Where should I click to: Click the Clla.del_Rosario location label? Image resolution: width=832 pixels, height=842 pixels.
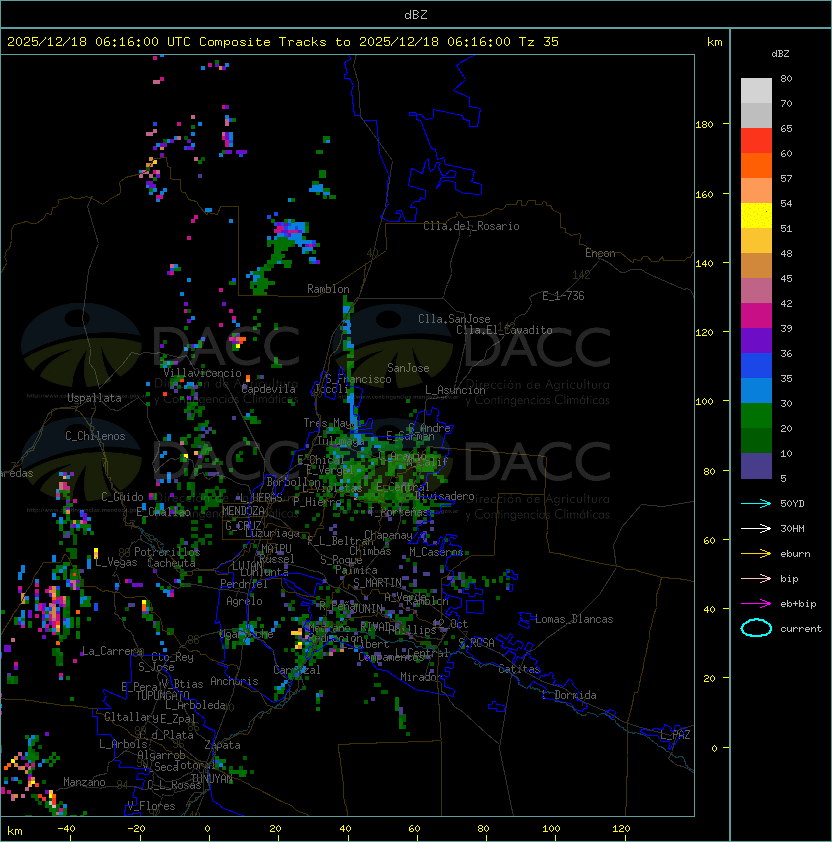click(471, 226)
